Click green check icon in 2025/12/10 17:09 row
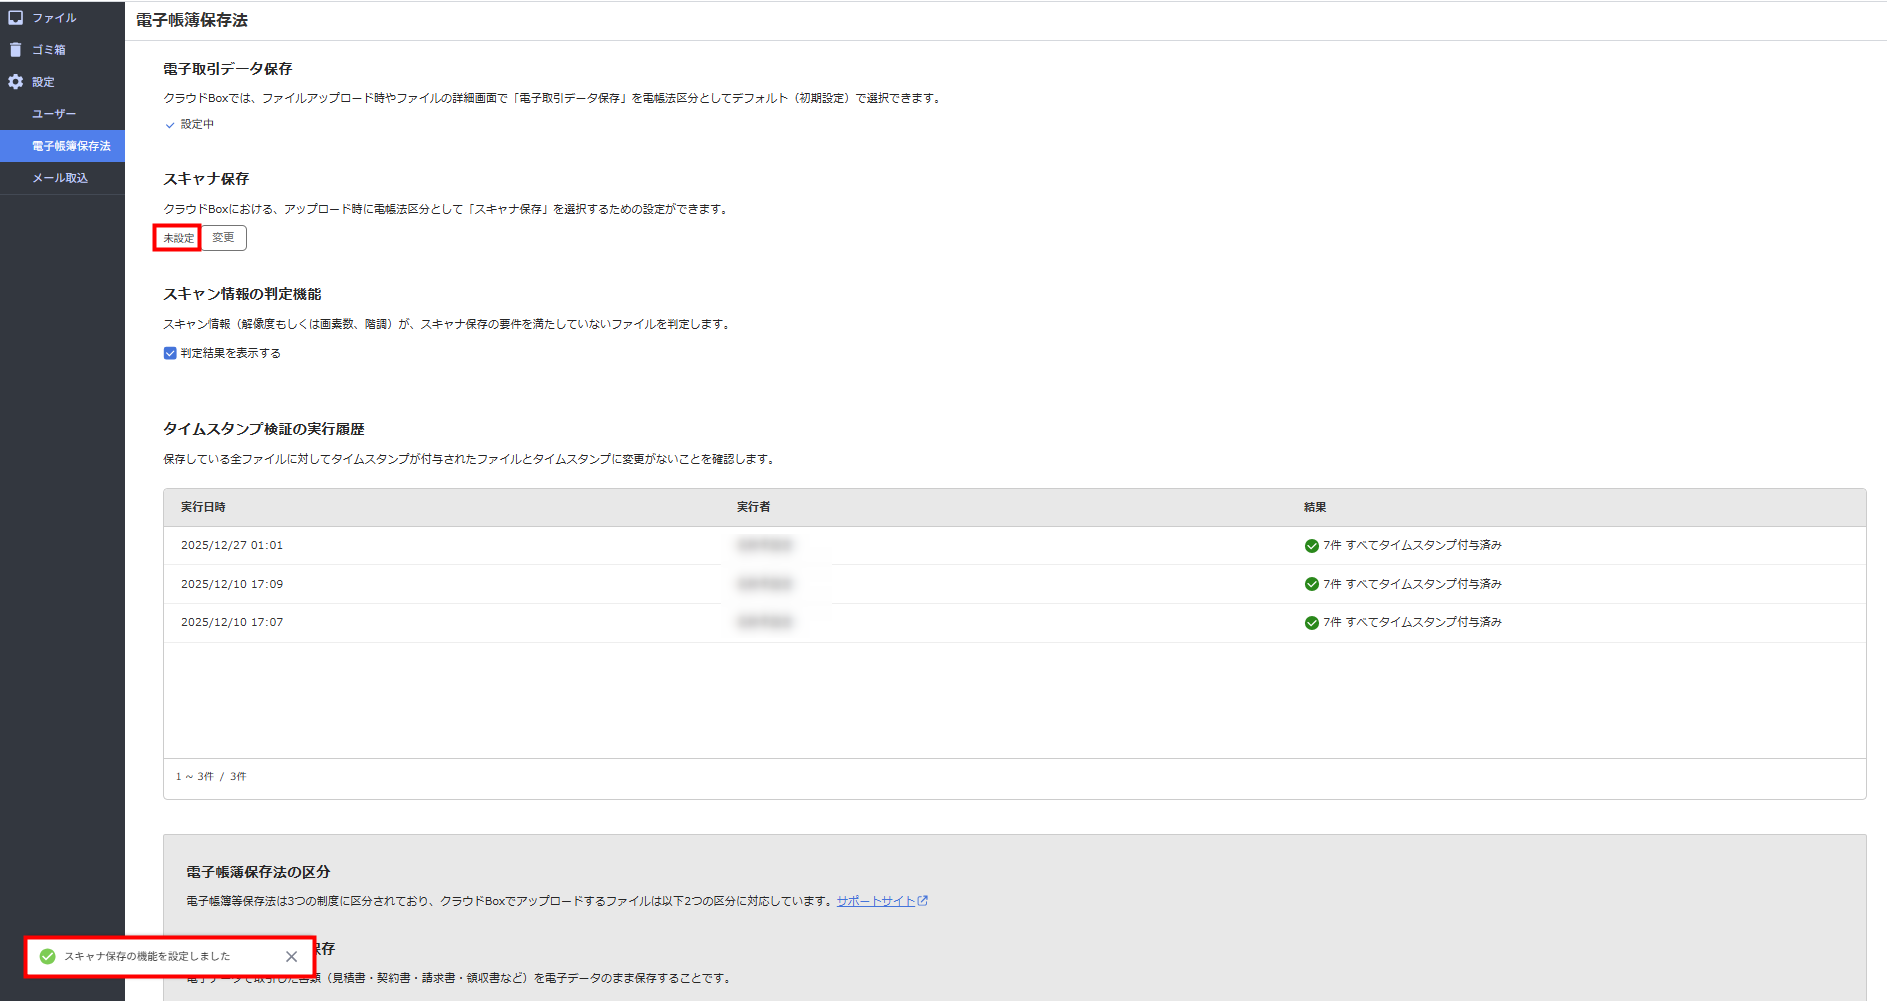Viewport: 1887px width, 1001px height. point(1311,584)
